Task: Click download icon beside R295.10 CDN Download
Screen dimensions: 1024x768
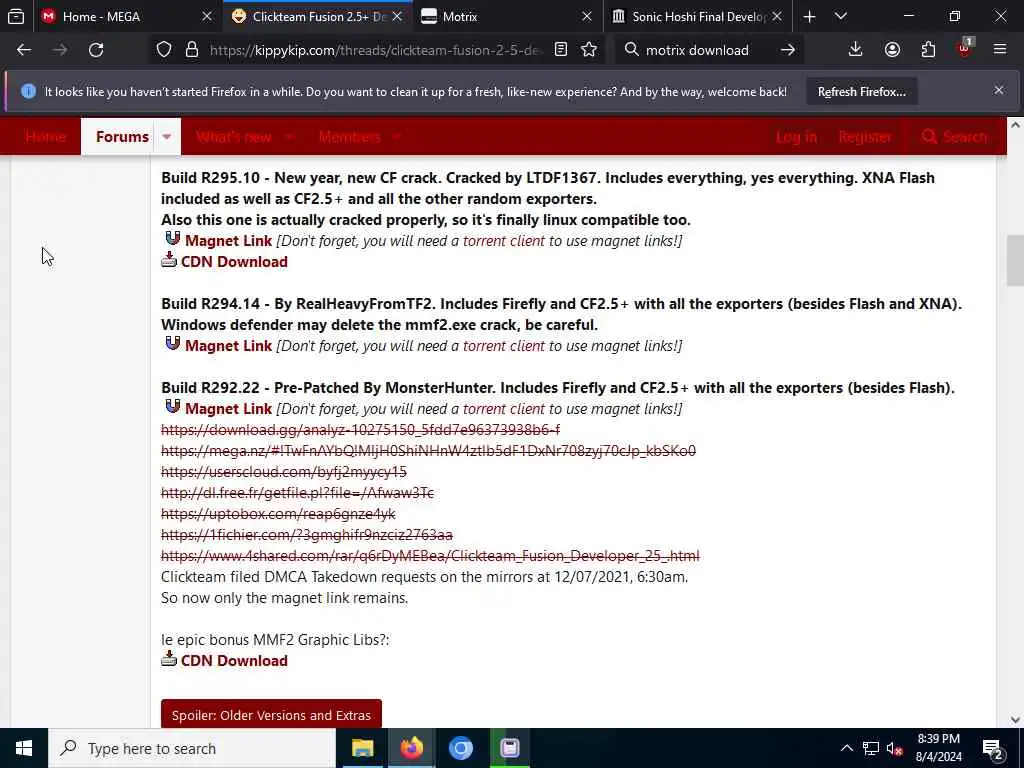Action: click(169, 260)
